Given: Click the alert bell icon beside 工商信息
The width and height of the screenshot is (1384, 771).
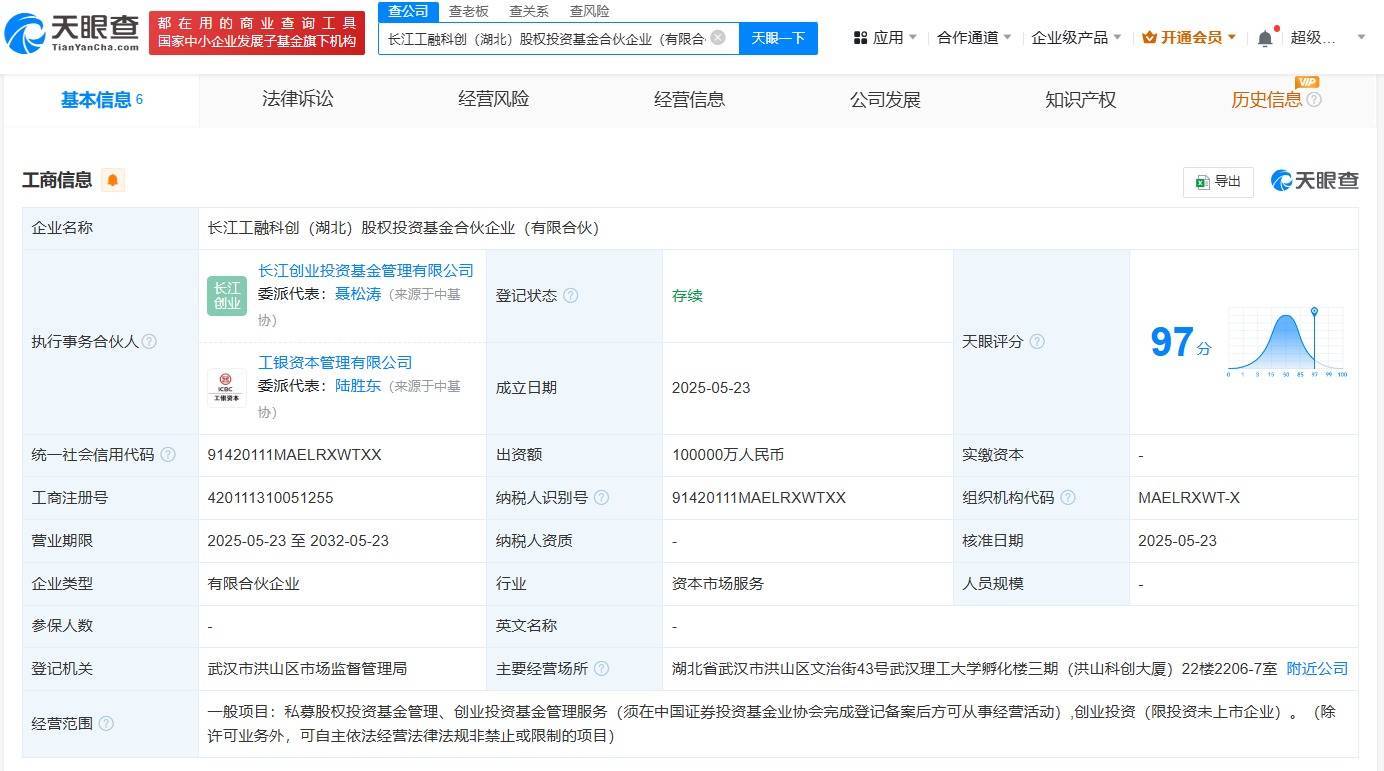Looking at the screenshot, I should (113, 180).
